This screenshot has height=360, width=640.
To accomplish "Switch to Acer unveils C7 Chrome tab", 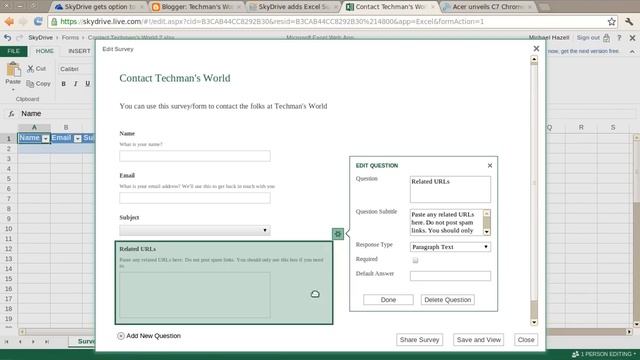I will 488,7.
